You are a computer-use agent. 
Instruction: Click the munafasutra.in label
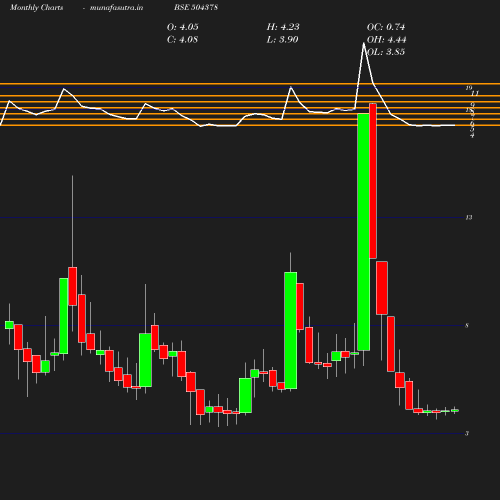116,8
